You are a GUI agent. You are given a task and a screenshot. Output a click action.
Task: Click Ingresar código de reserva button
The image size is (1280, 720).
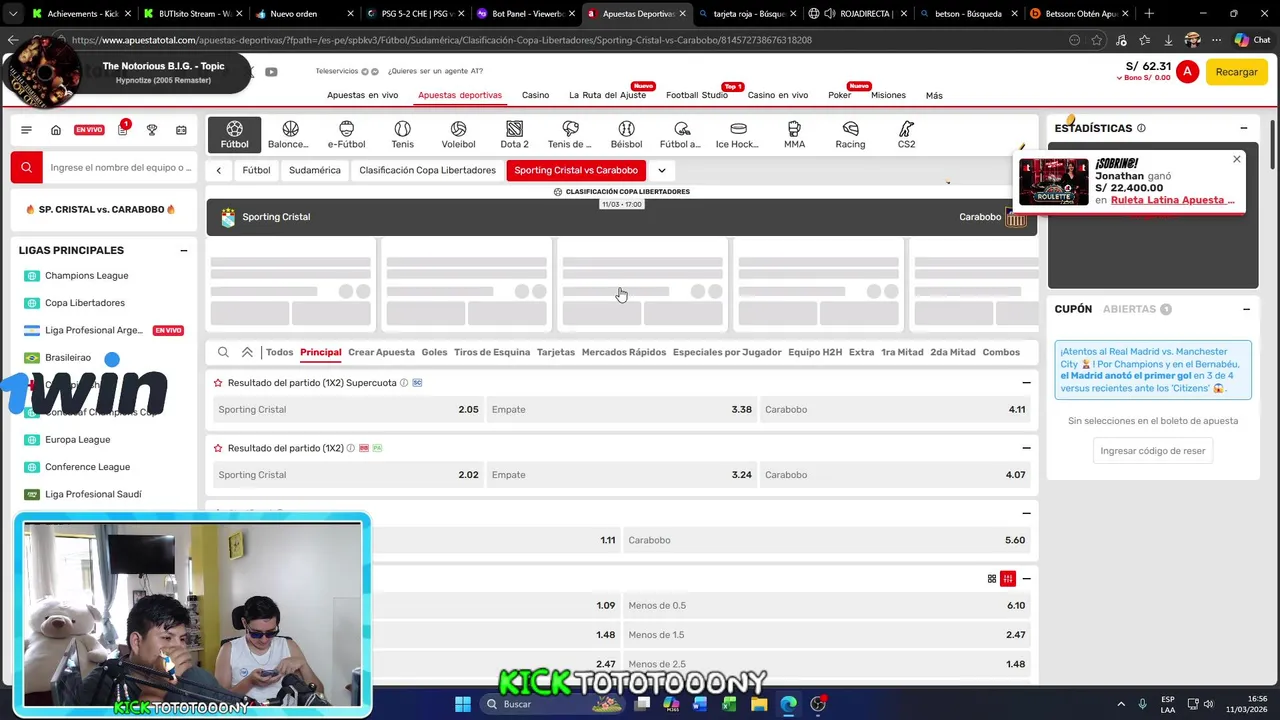click(1153, 451)
